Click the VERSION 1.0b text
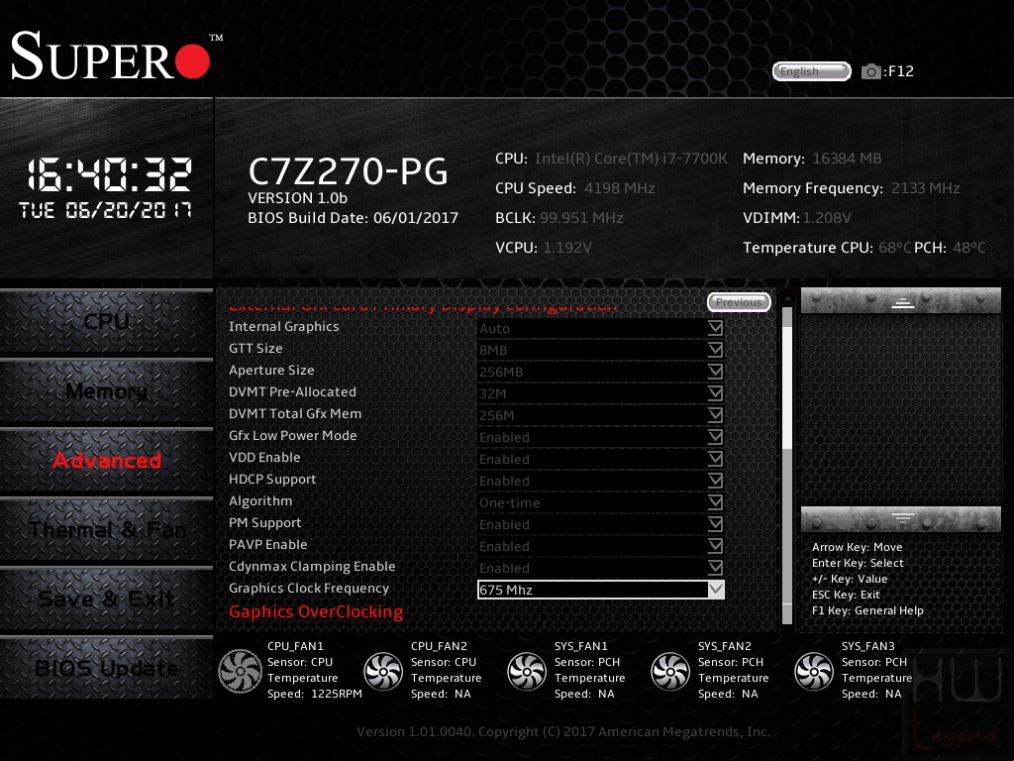The image size is (1014, 761). pyautogui.click(x=297, y=198)
